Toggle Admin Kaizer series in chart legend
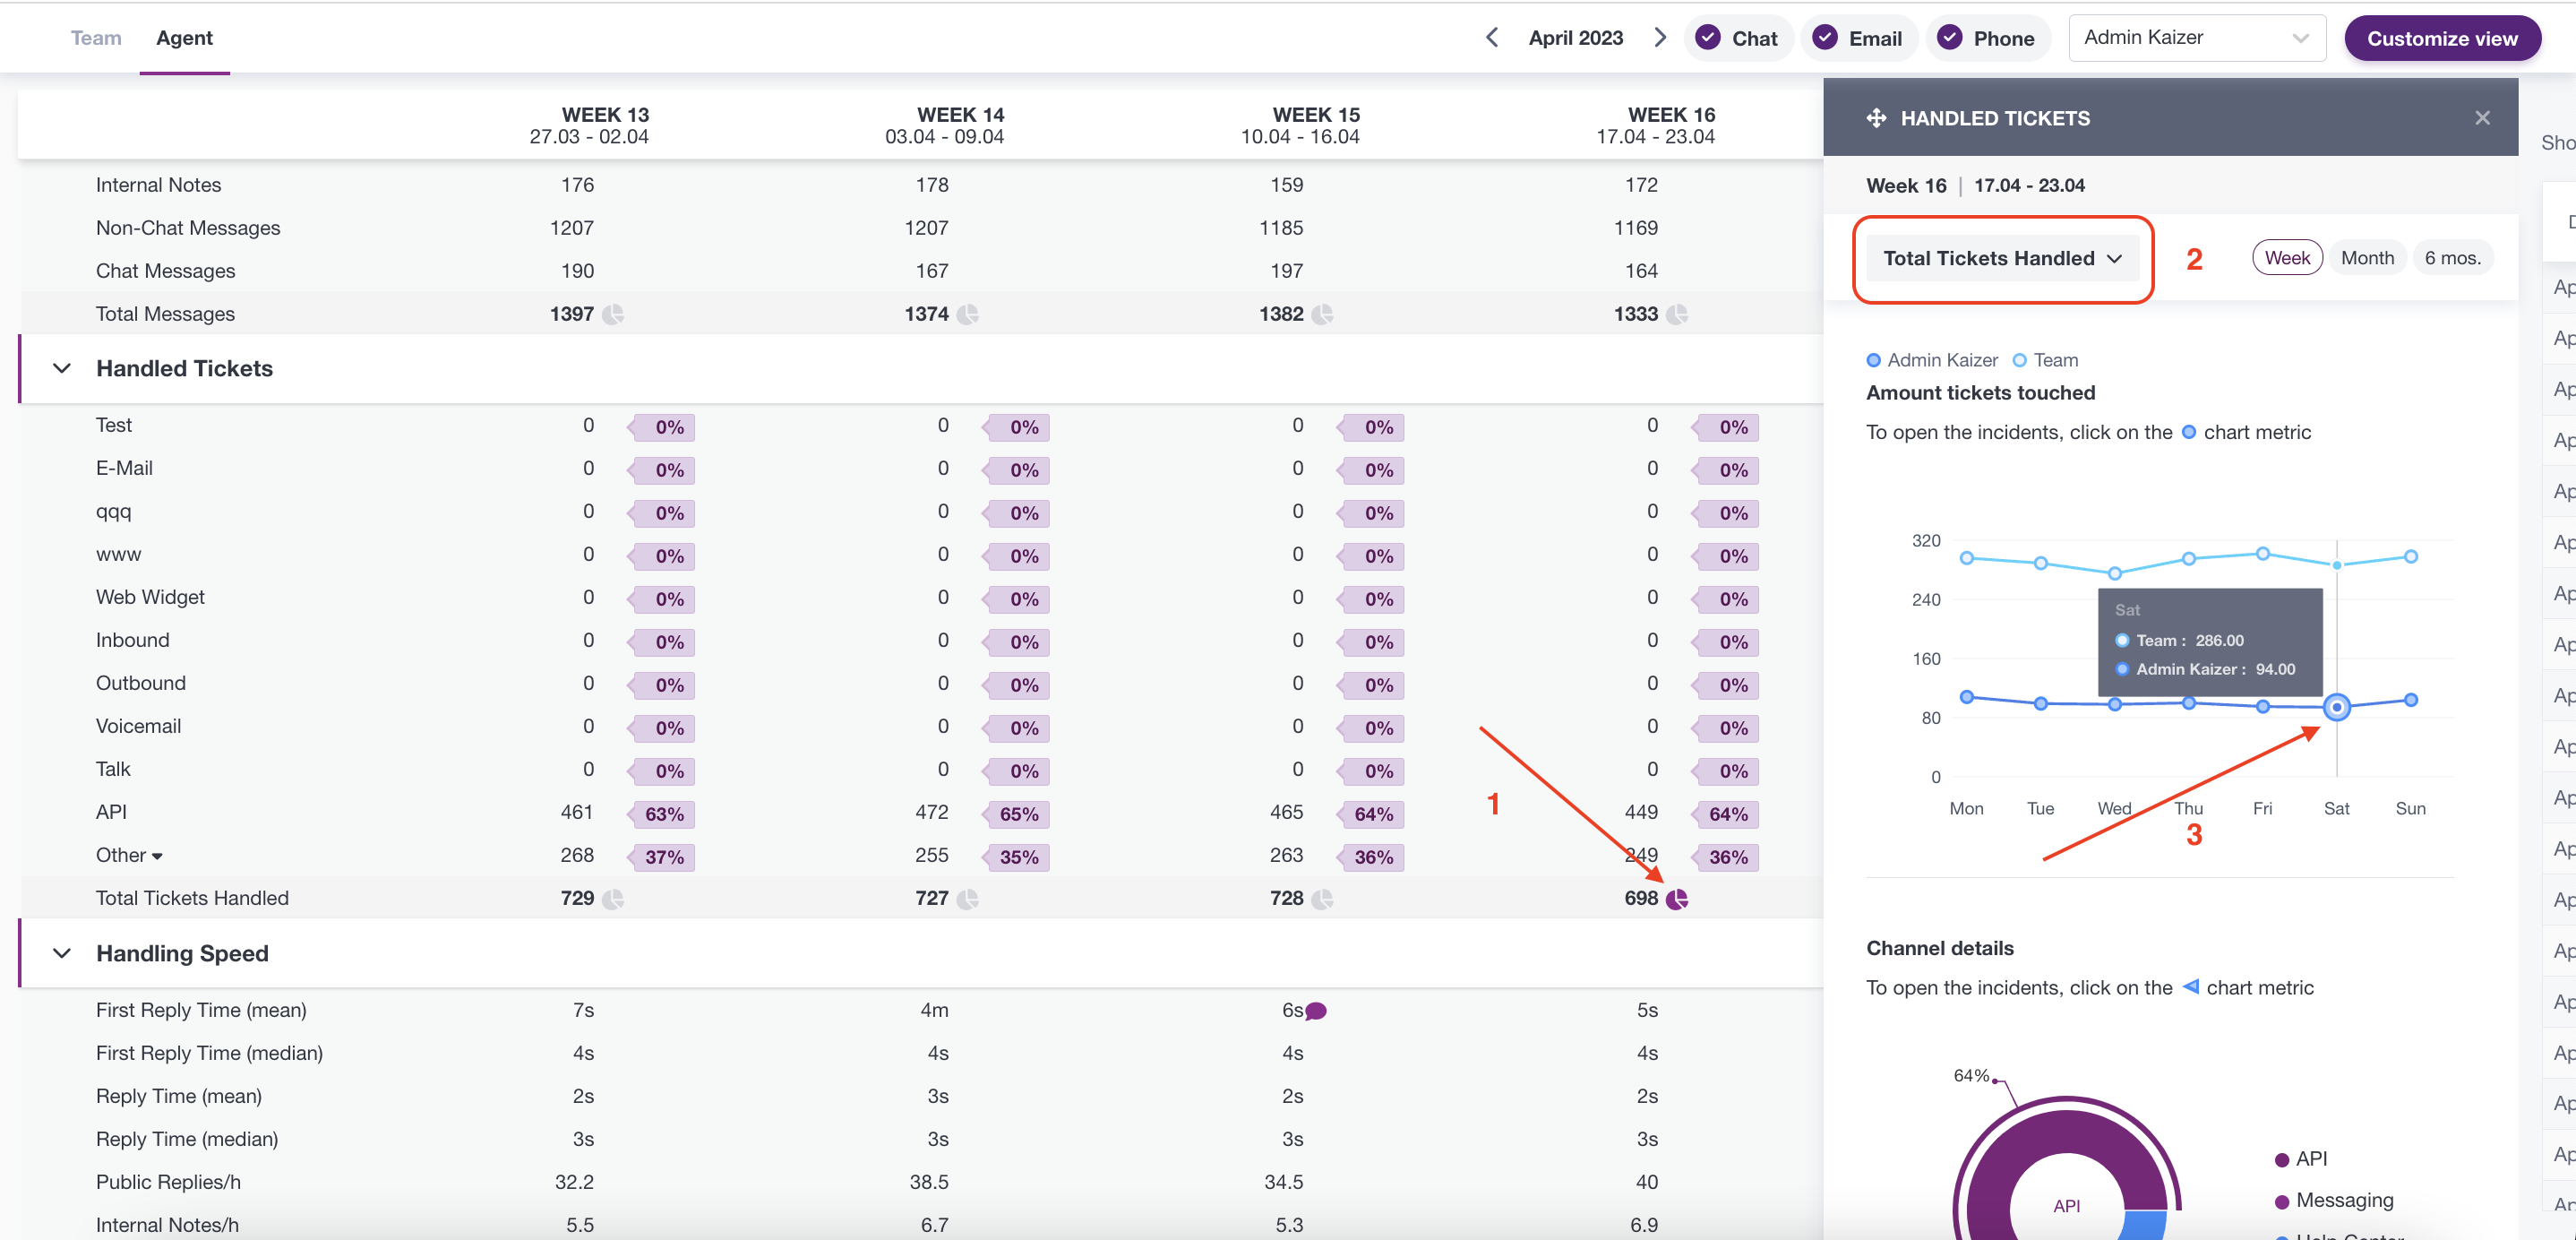 click(1932, 360)
